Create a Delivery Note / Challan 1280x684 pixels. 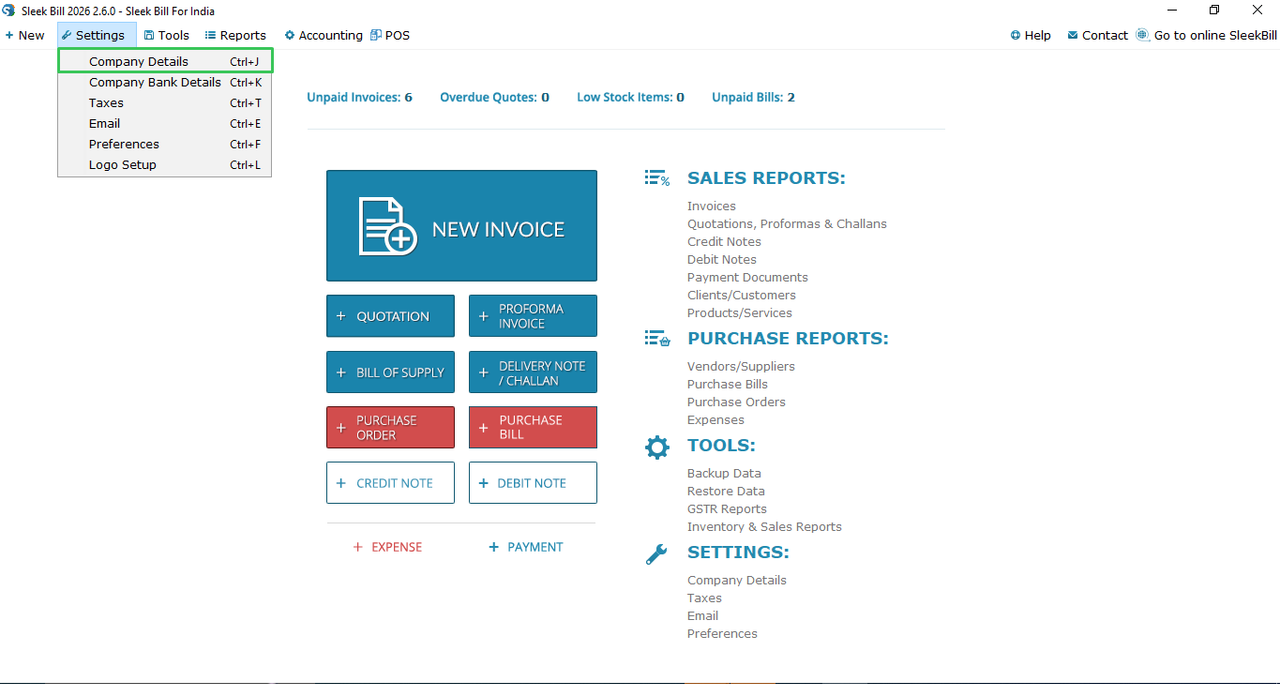pos(533,372)
